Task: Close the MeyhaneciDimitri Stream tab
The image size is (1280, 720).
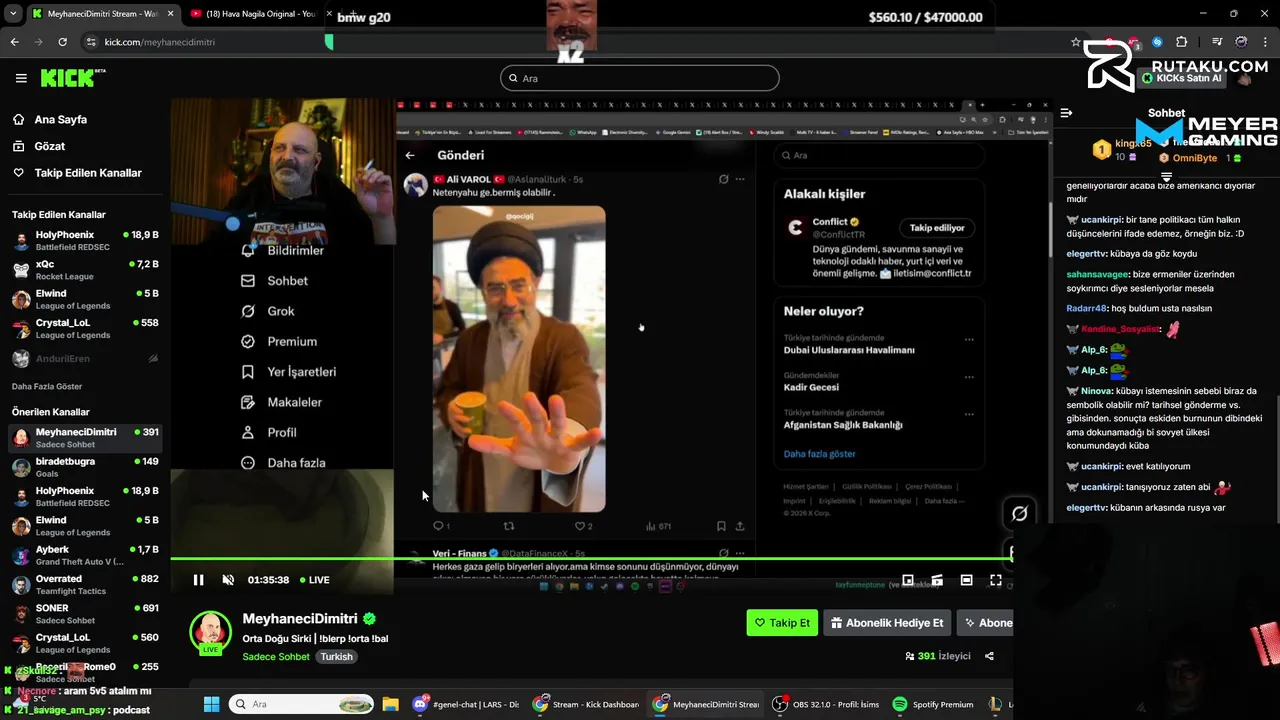Action: 170,14
